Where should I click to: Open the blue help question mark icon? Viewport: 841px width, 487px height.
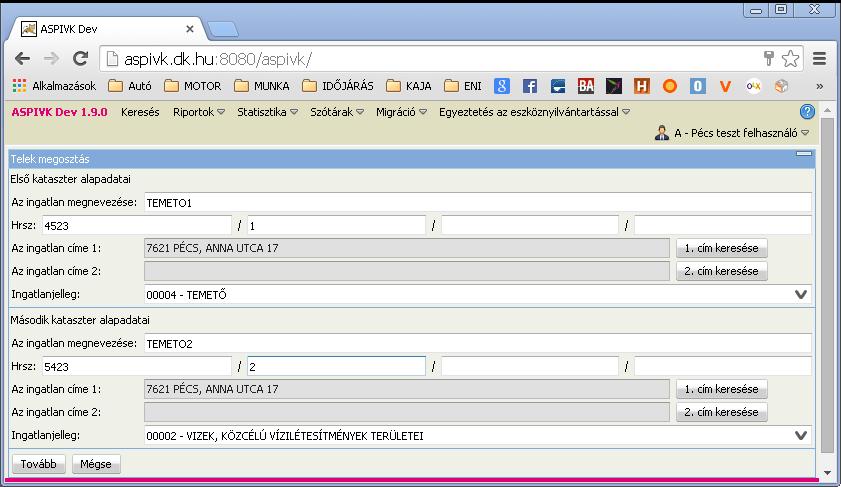click(x=807, y=112)
